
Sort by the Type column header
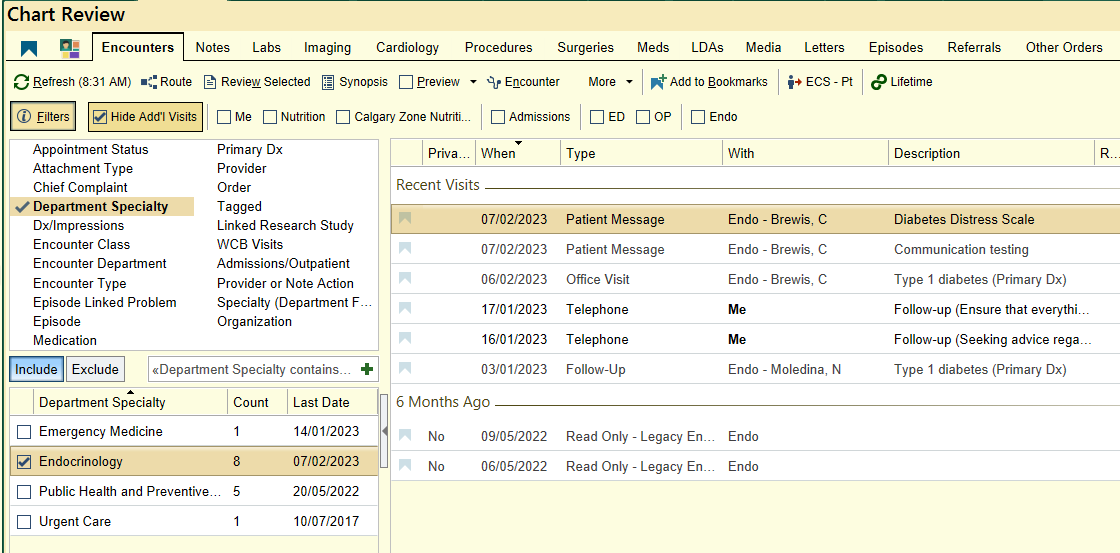[641, 154]
